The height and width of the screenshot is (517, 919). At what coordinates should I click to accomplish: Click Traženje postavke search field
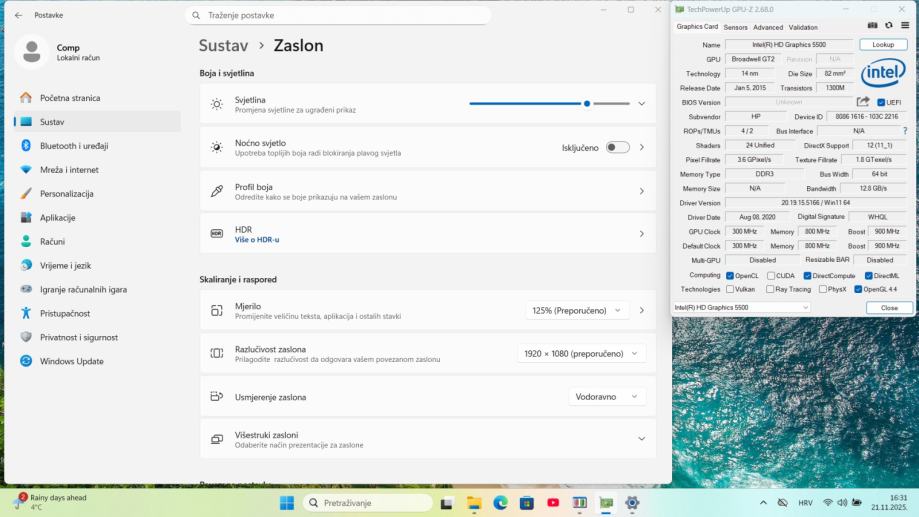tap(339, 15)
